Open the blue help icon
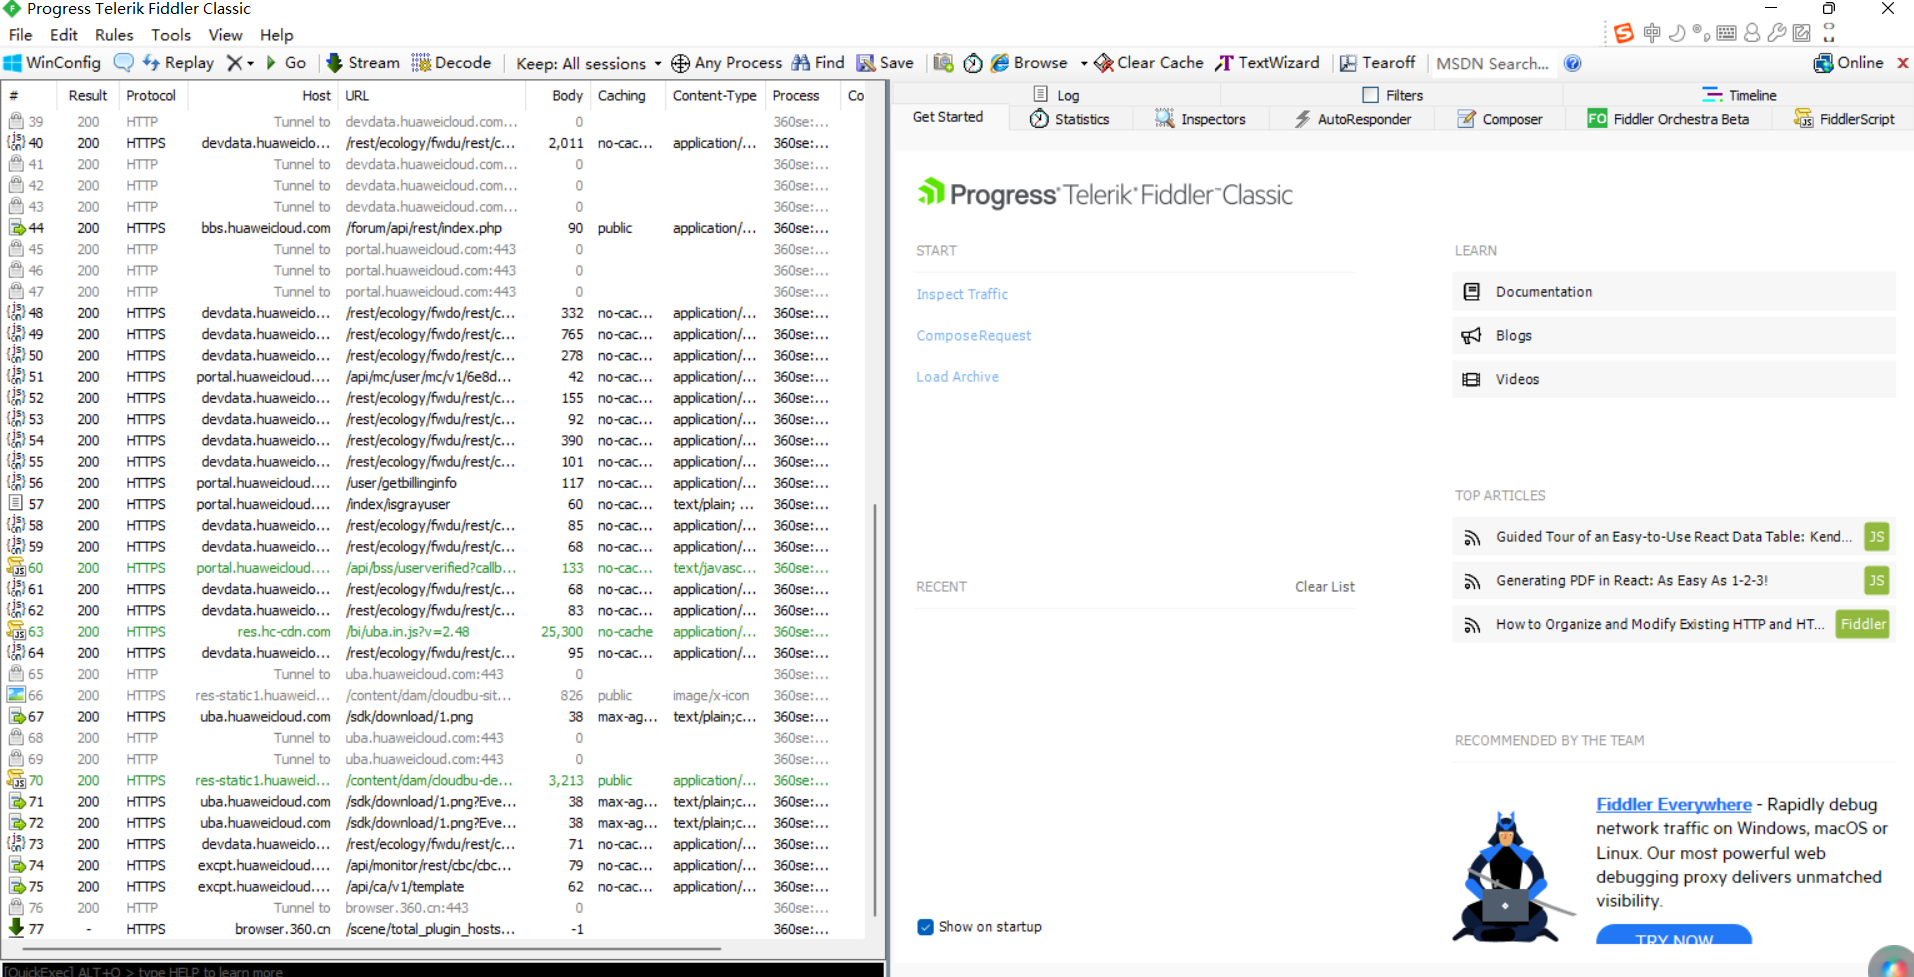Viewport: 1914px width, 977px height. pos(1573,63)
